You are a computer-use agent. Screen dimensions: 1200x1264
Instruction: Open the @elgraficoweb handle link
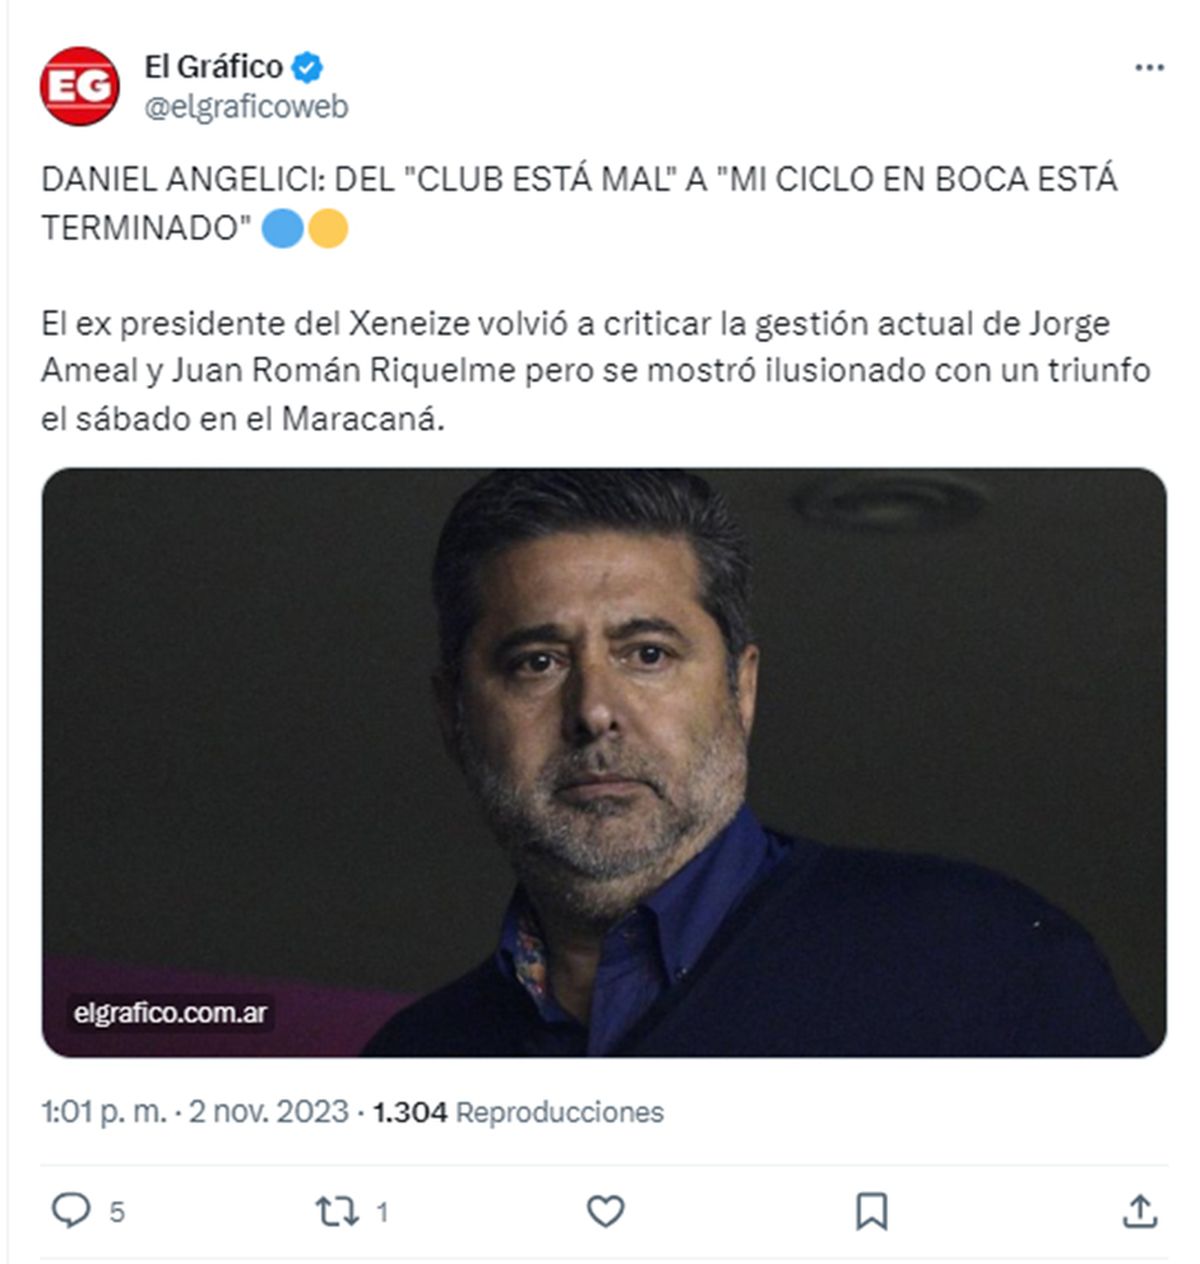click(x=246, y=107)
